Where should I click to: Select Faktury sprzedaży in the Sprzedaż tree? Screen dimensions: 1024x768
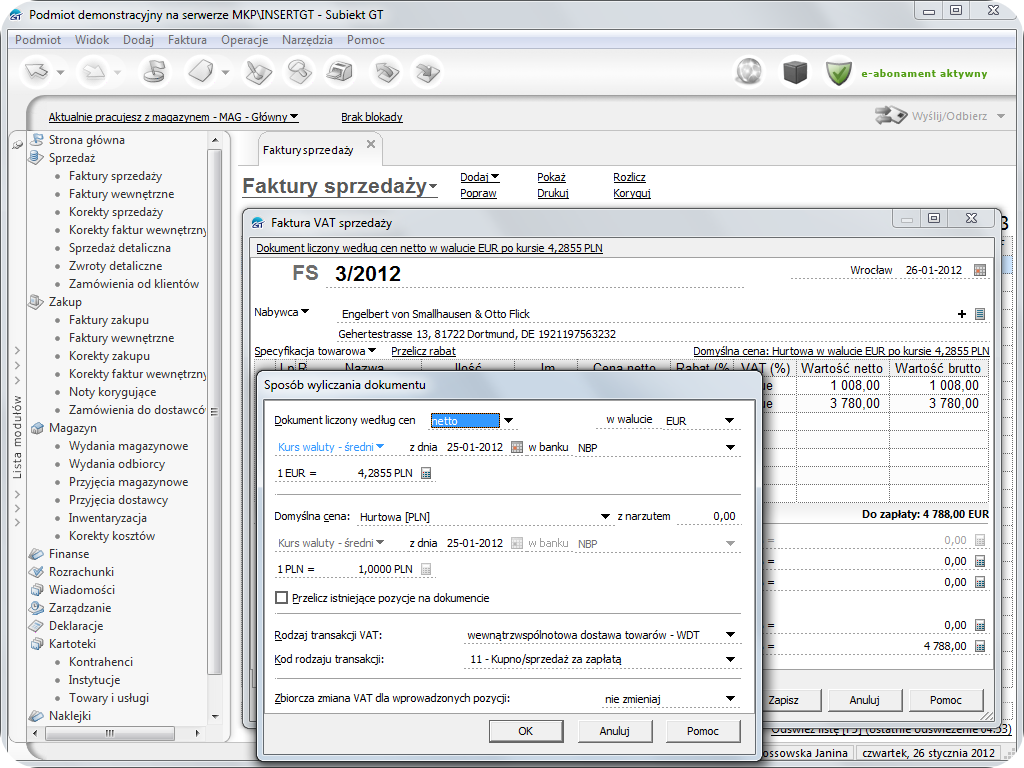(116, 176)
